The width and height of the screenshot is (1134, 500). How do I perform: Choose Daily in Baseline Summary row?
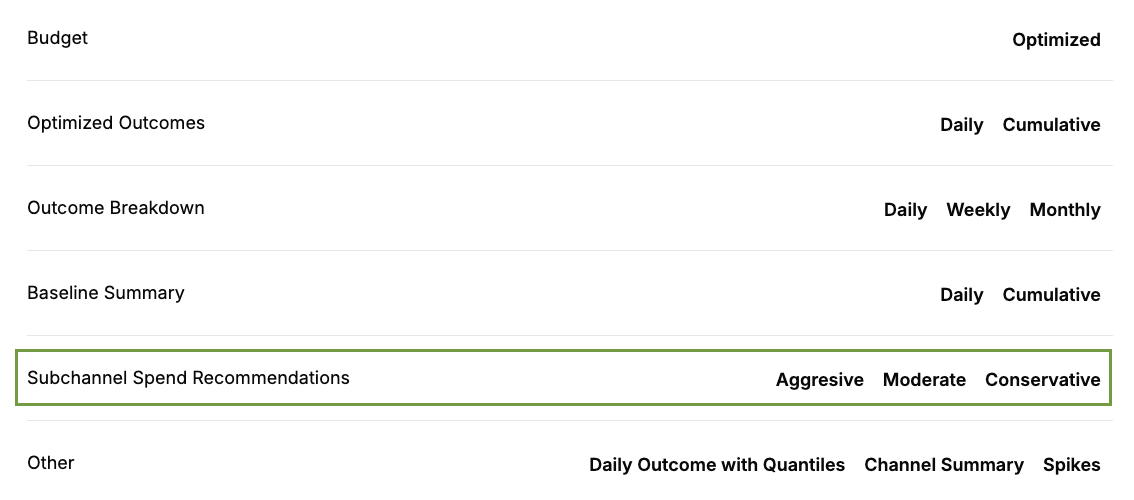961,295
